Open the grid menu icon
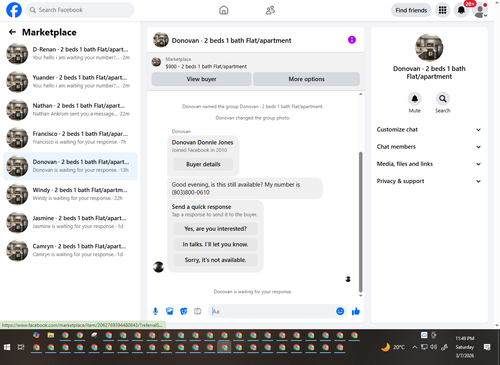 click(x=442, y=10)
